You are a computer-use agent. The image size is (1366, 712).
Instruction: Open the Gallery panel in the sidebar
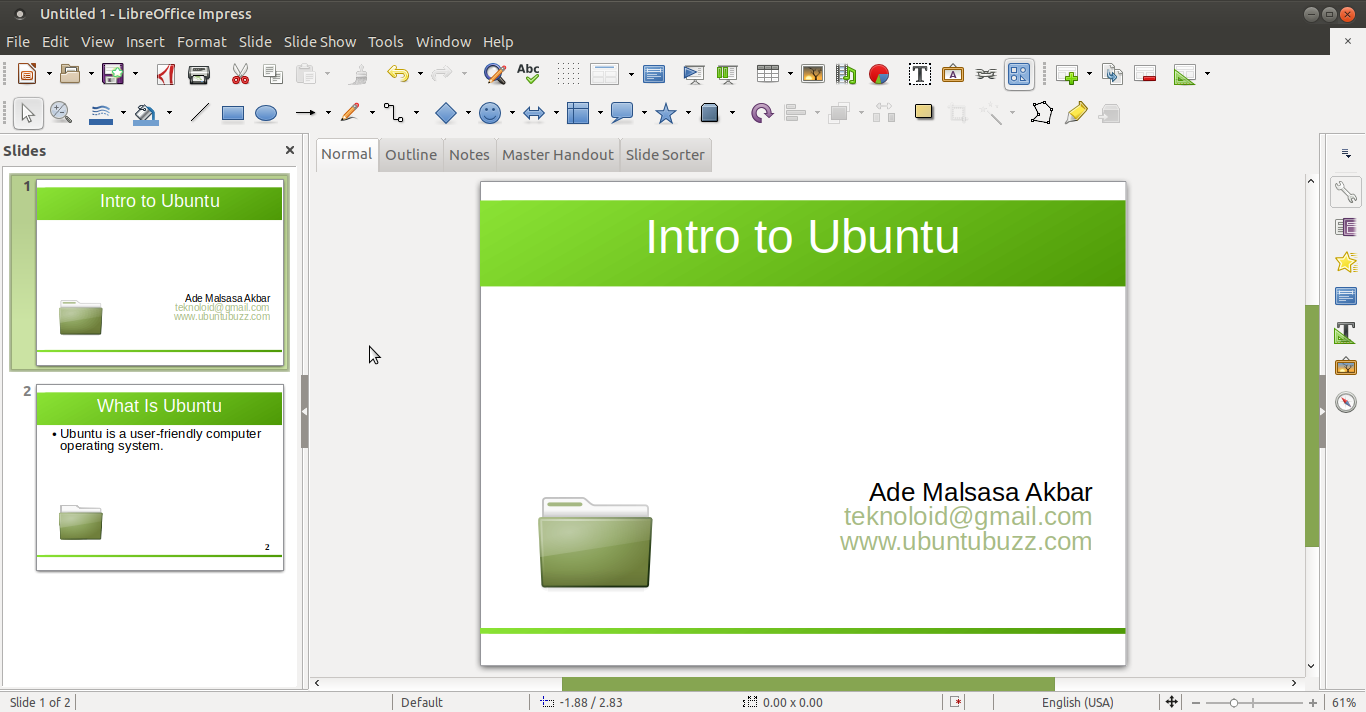tap(1345, 366)
